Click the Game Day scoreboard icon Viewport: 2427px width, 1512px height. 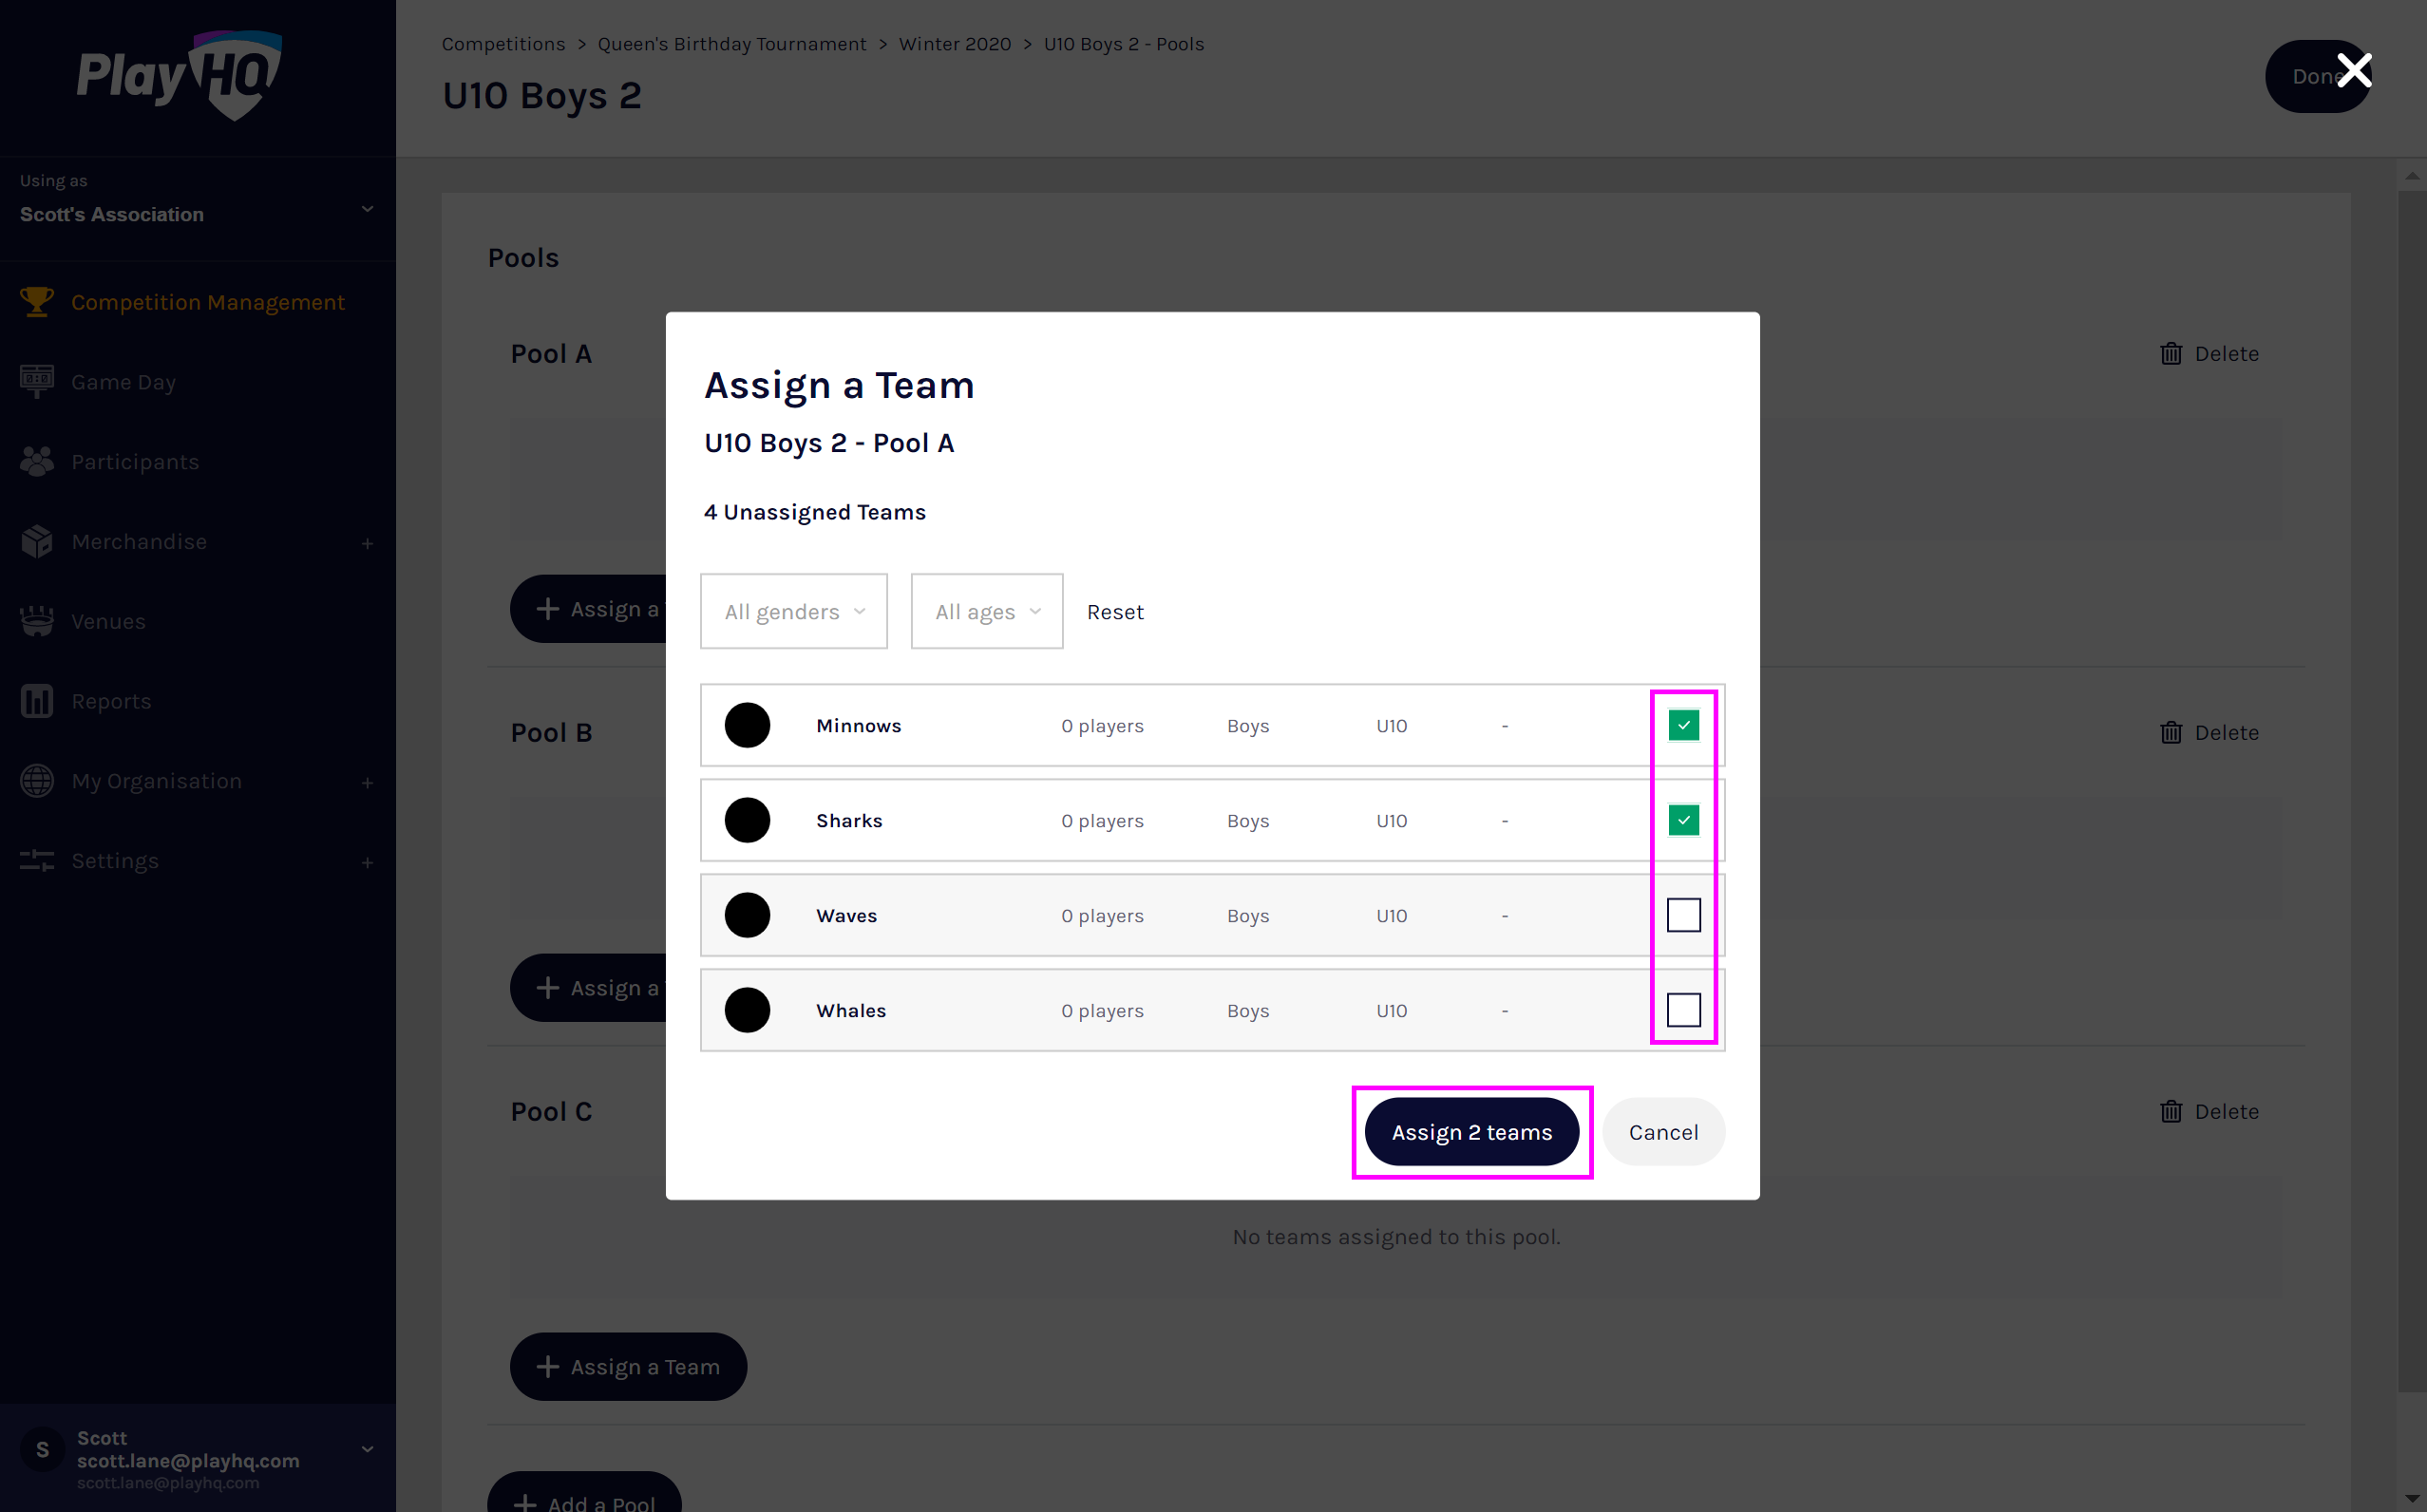click(x=37, y=381)
